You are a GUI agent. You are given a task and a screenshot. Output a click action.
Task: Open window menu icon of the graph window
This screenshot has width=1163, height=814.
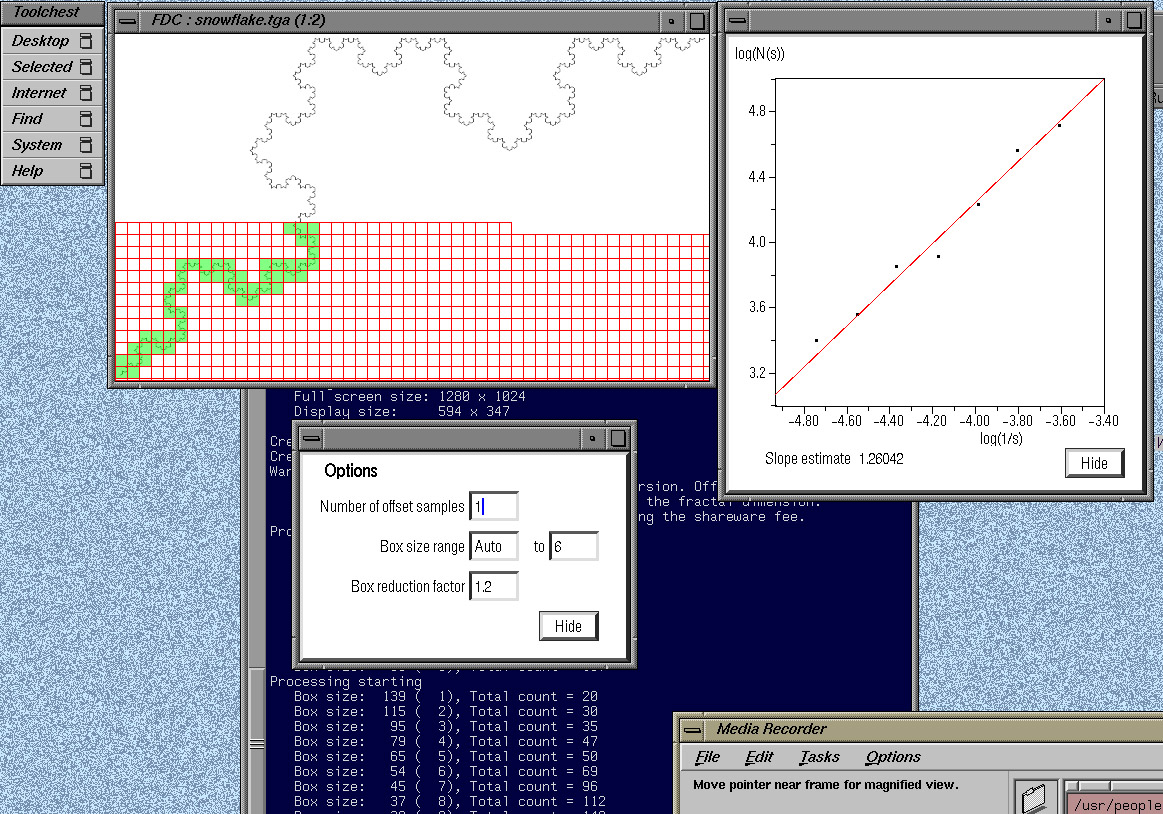click(738, 20)
